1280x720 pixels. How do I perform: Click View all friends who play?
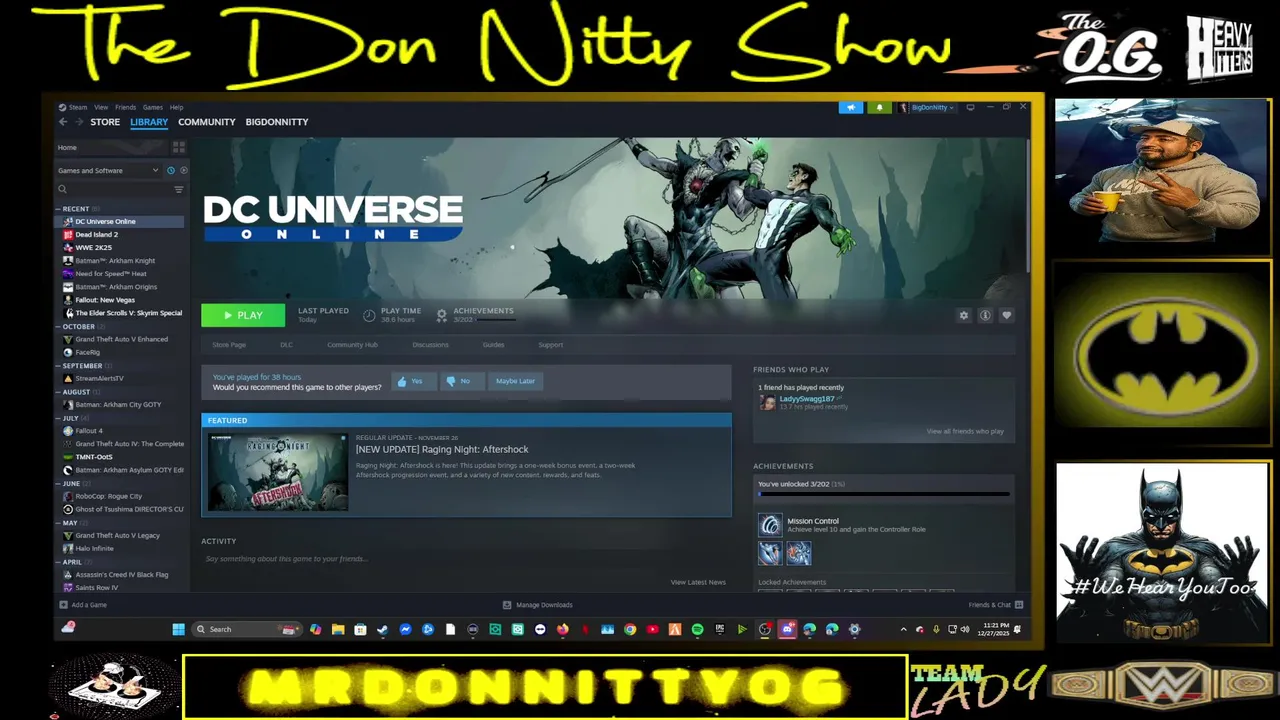click(965, 431)
